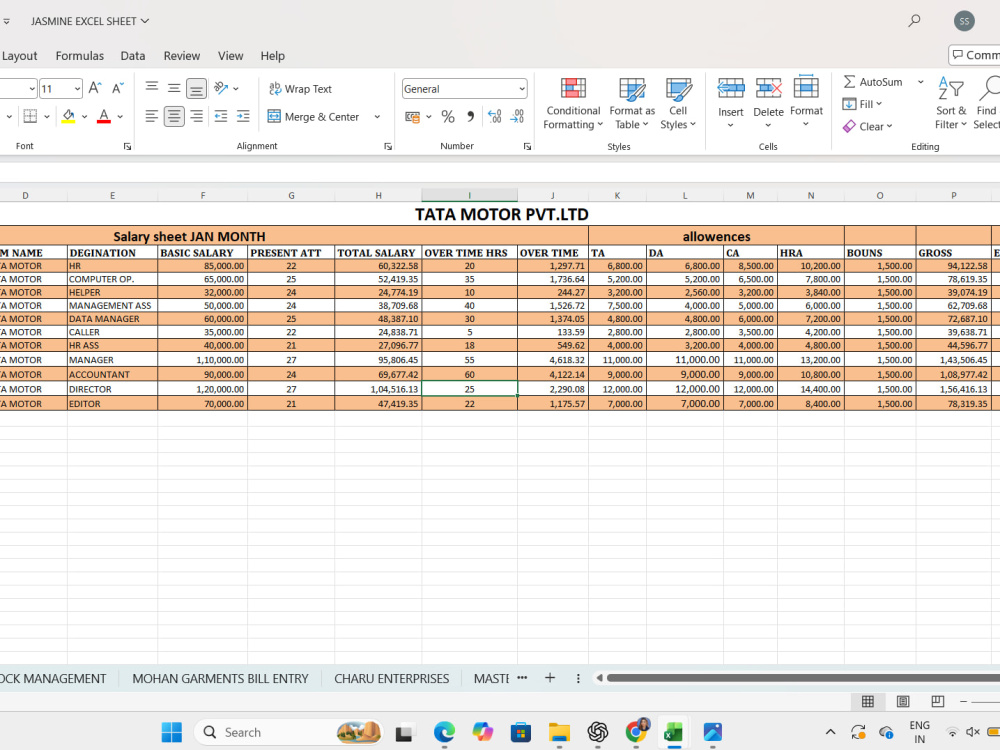
Task: Open the font size dropdown showing 11
Action: (77, 89)
